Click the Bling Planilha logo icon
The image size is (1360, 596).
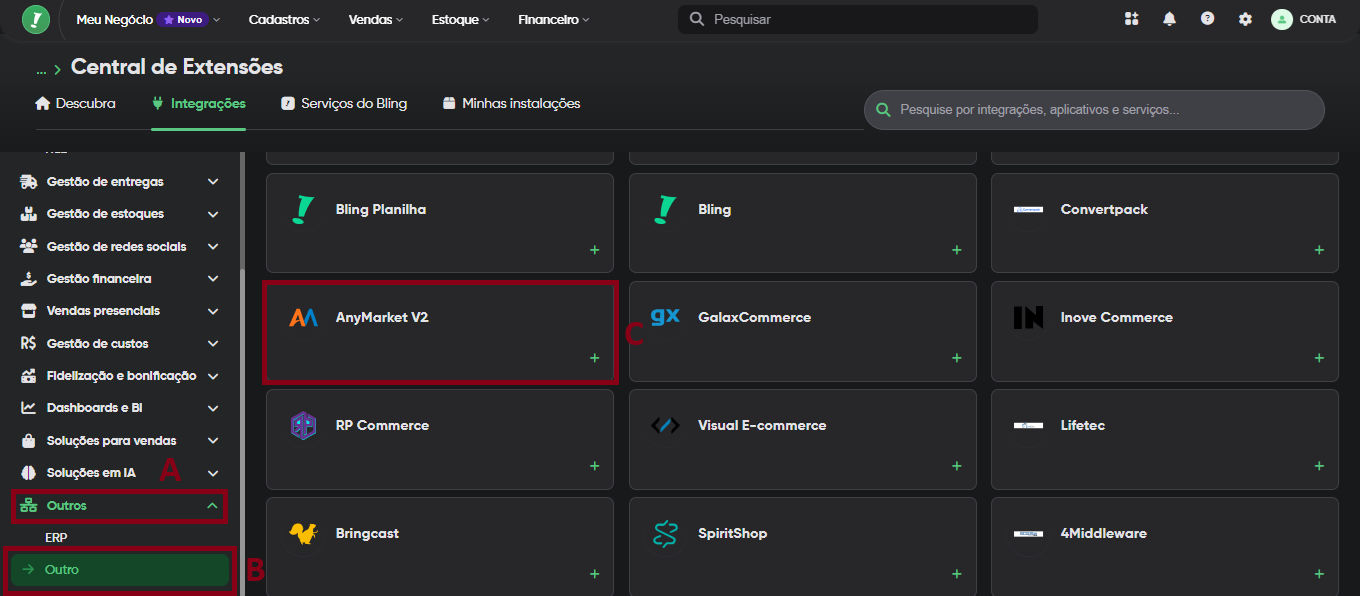pos(303,209)
